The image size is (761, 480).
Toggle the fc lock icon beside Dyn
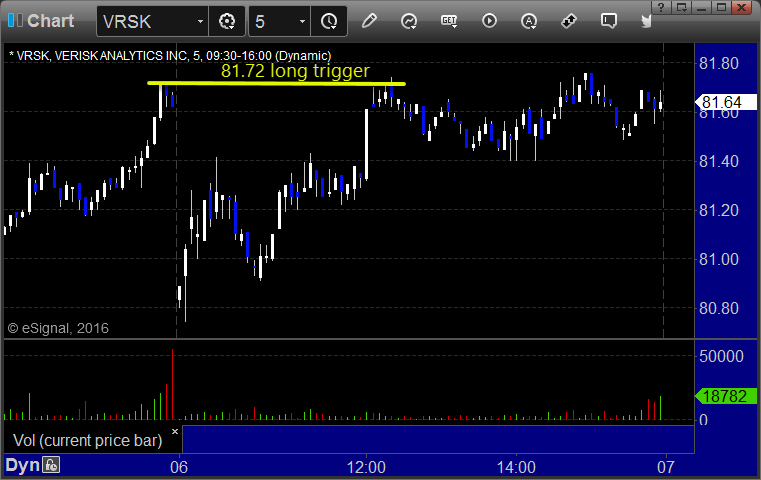[50, 465]
